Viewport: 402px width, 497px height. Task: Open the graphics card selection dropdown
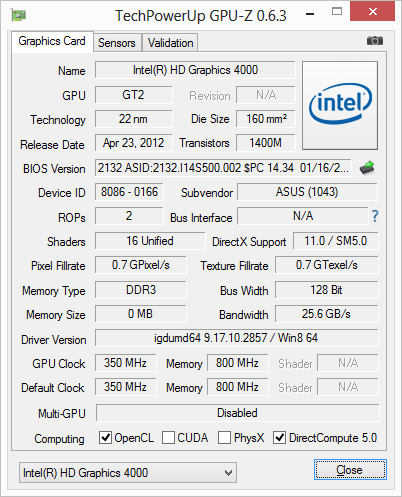(x=128, y=472)
